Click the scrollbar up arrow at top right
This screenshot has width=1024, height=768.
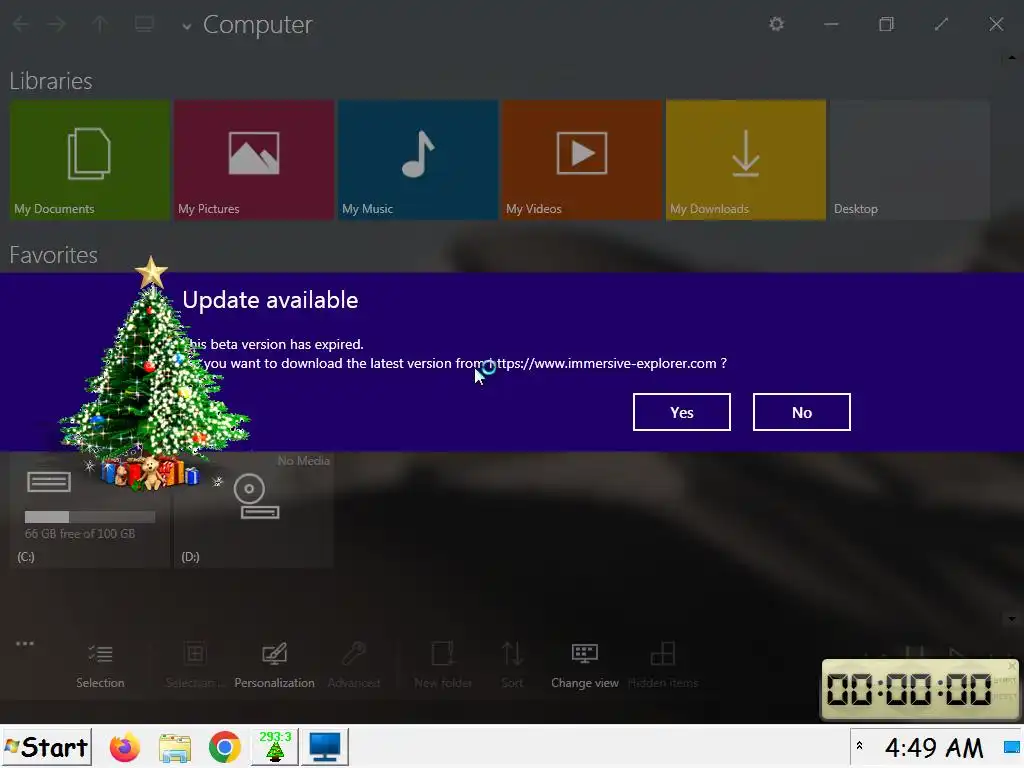tap(1012, 57)
